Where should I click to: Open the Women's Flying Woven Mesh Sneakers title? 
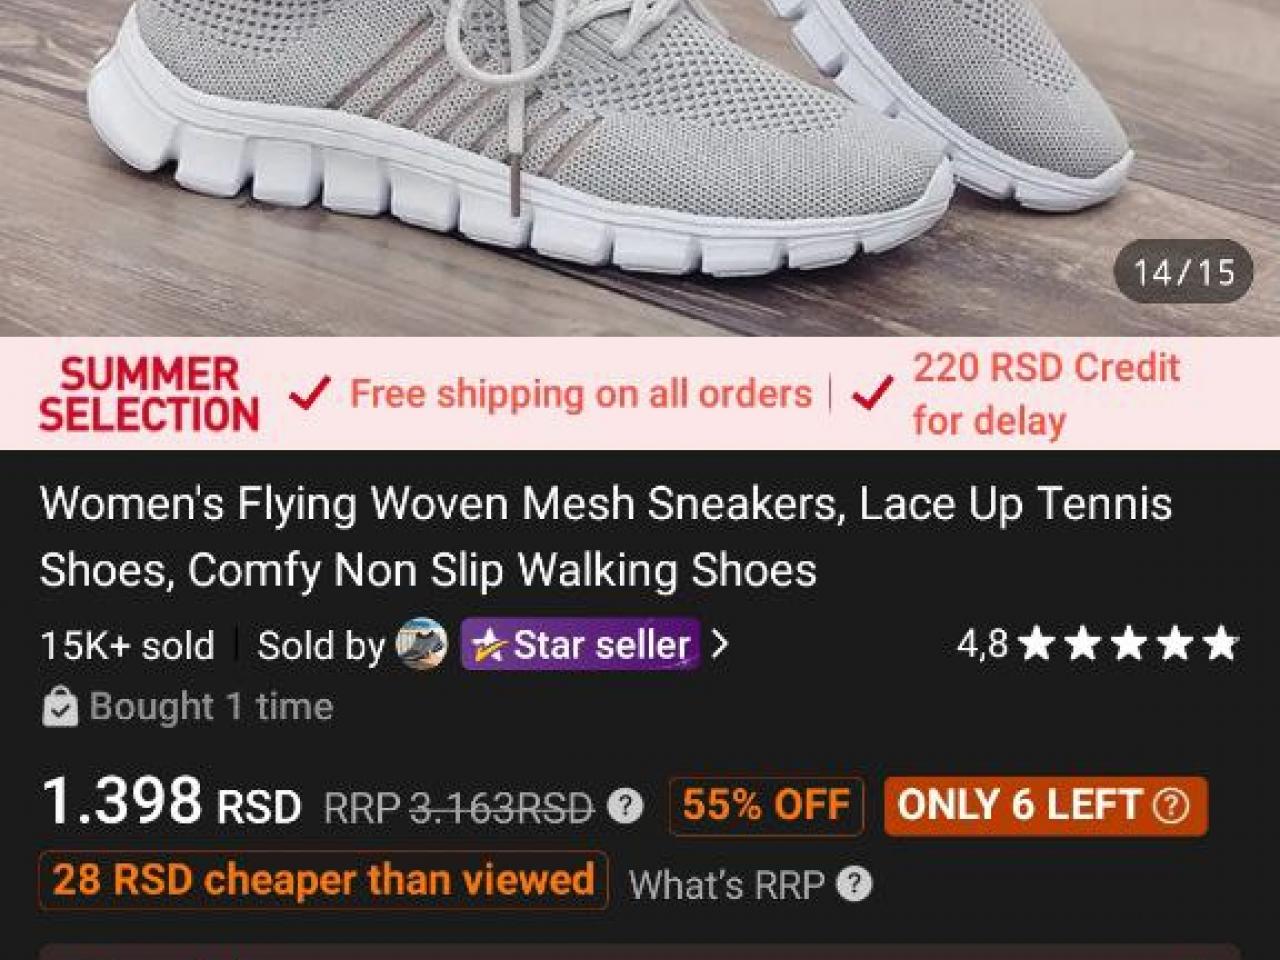click(x=605, y=536)
